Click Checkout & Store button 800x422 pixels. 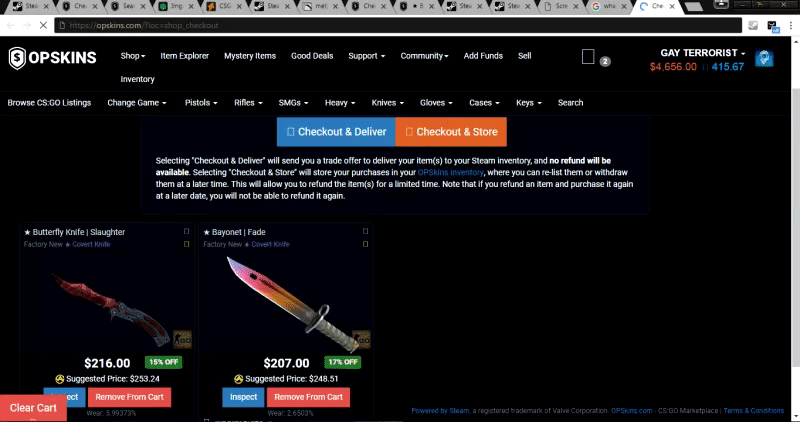[x=451, y=132]
